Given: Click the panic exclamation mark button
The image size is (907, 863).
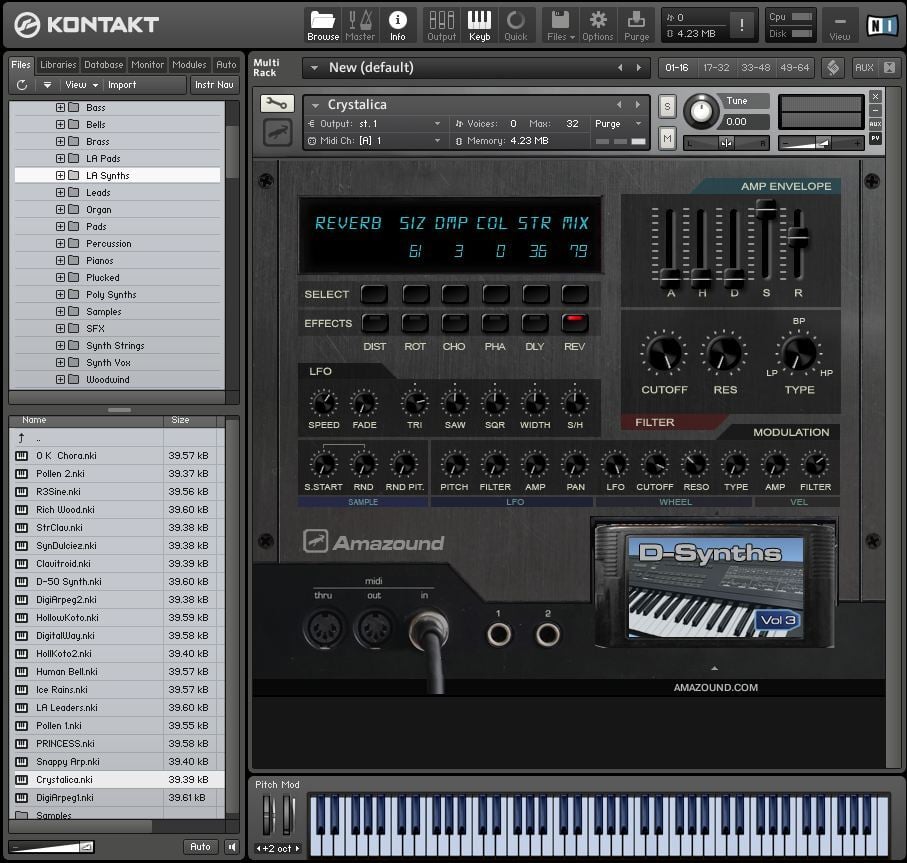Looking at the screenshot, I should tap(742, 25).
